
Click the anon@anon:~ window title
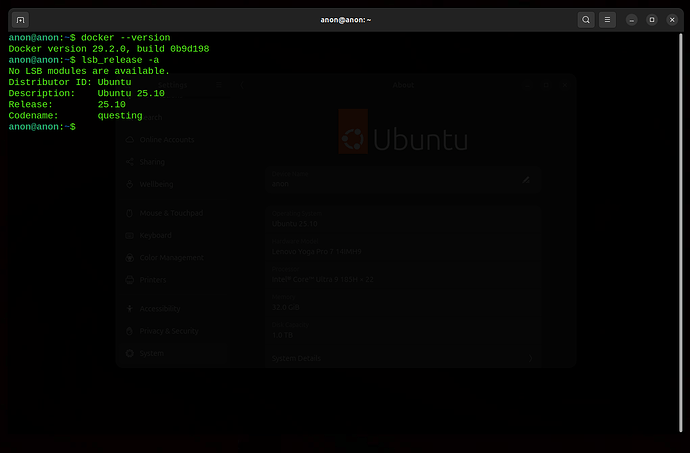[x=344, y=19]
